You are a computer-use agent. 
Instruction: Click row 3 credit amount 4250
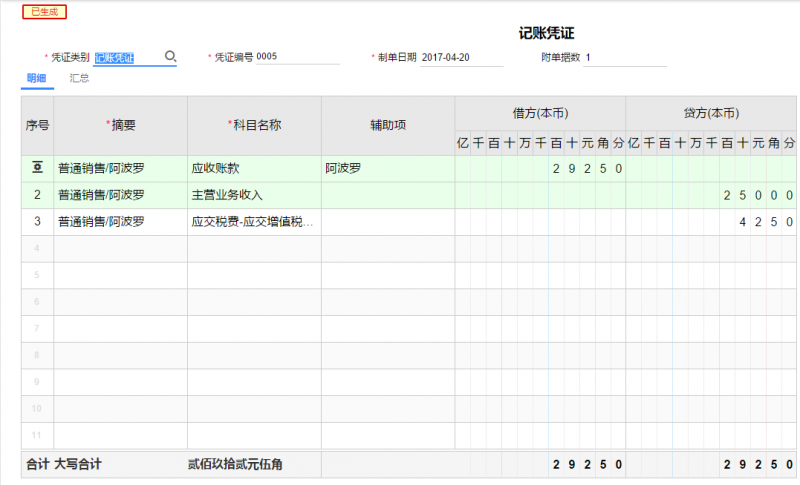[766, 222]
